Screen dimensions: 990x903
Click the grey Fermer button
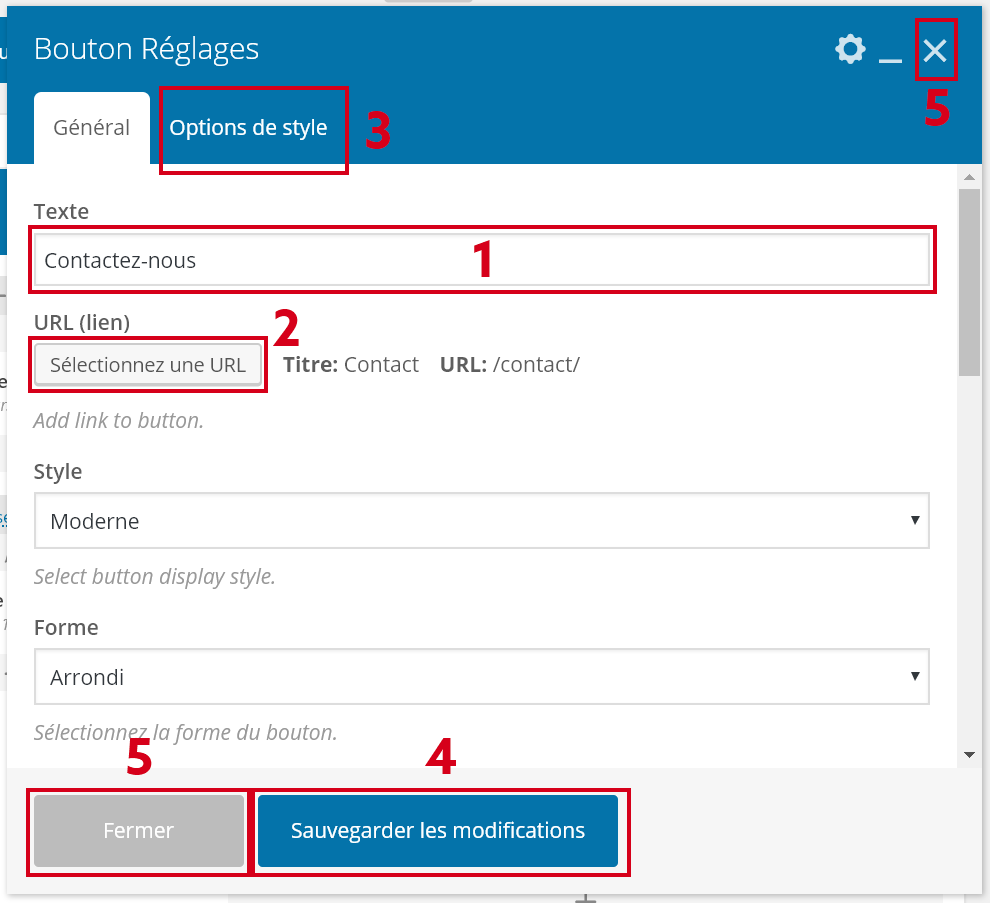point(138,831)
